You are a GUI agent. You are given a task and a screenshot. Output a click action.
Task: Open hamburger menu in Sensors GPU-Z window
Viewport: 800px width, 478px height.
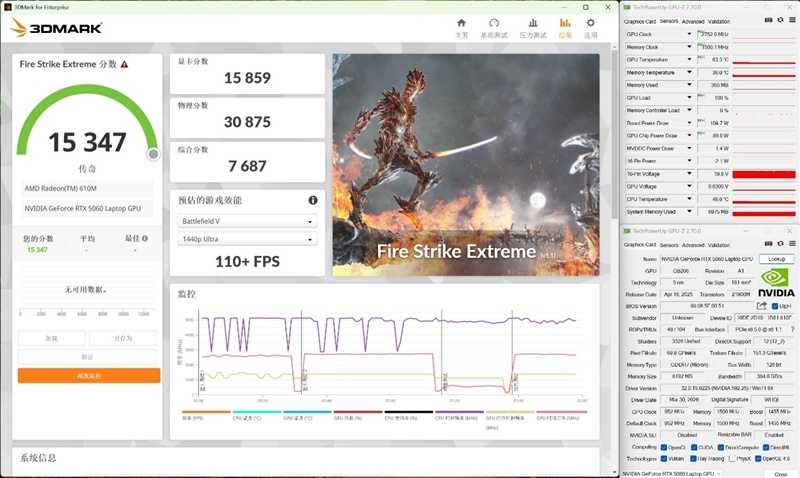pyautogui.click(x=792, y=20)
